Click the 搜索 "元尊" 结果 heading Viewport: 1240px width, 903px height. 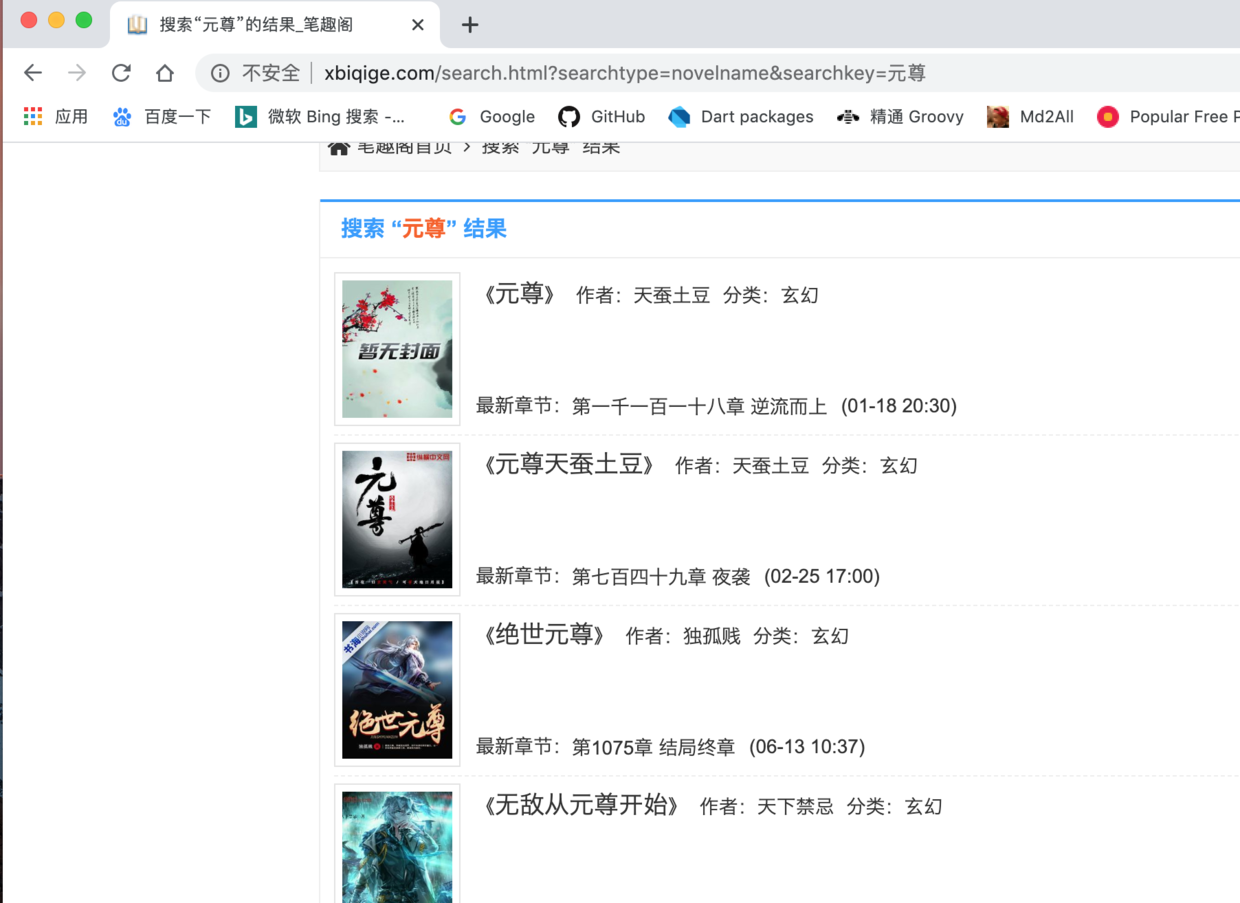tap(424, 229)
